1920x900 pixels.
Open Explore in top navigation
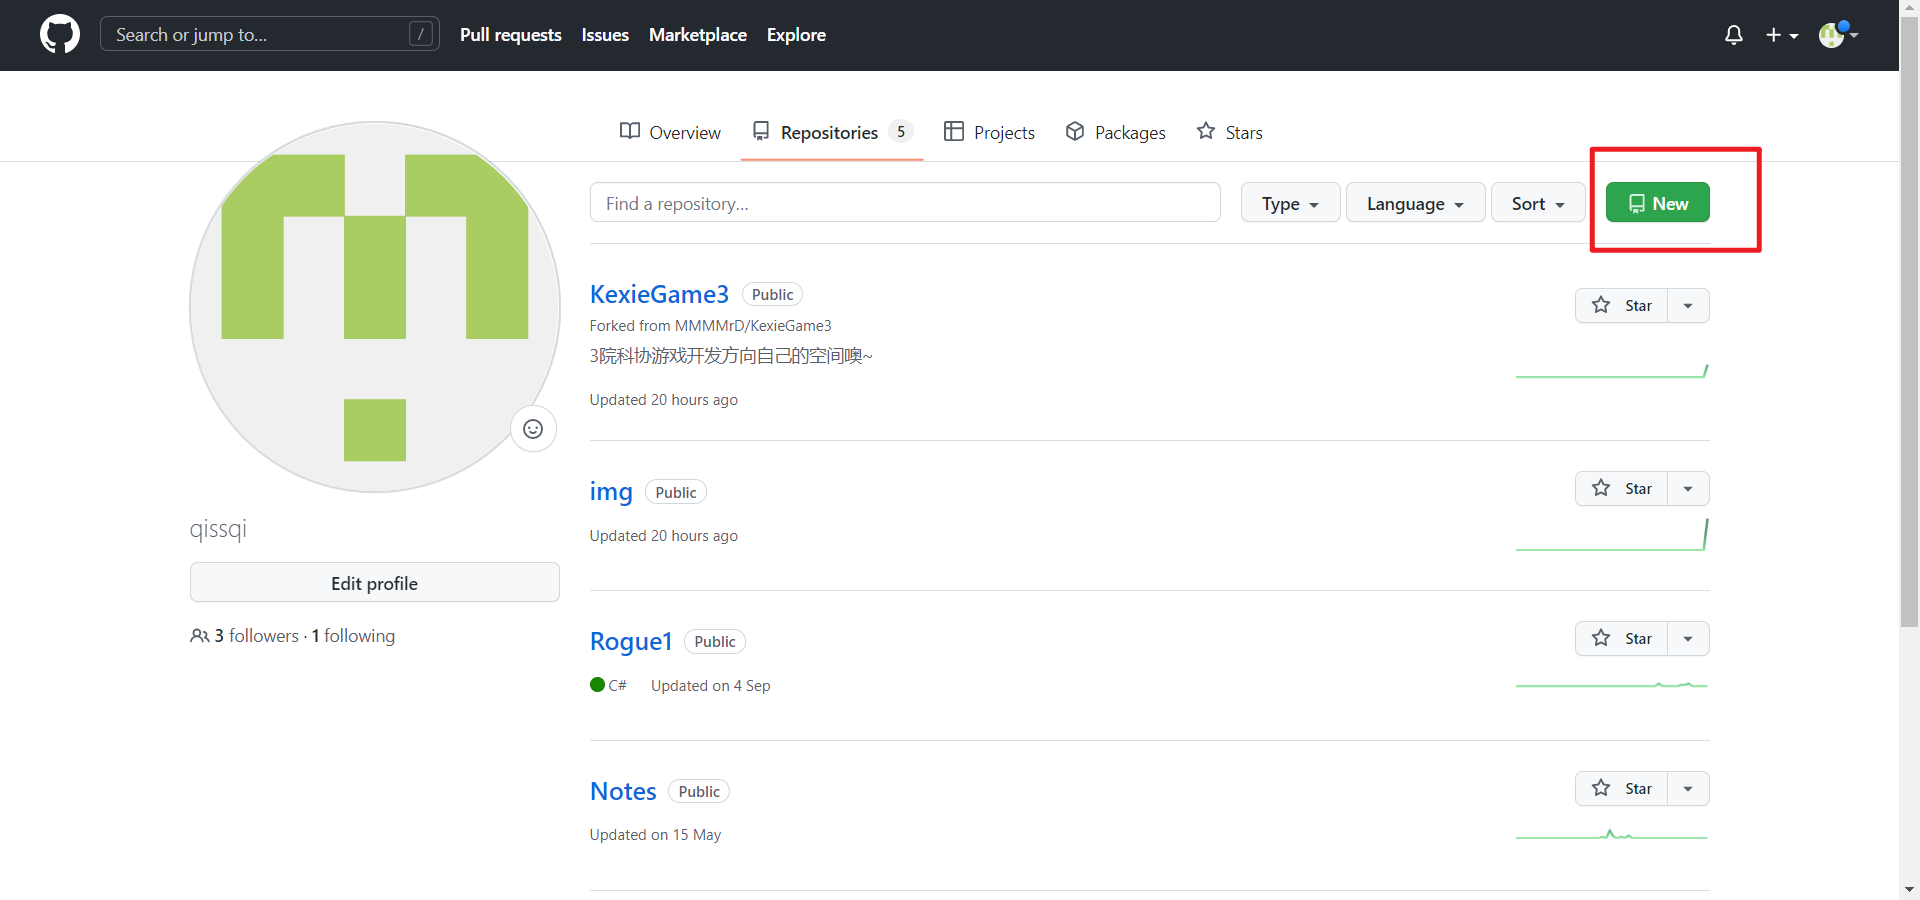(x=796, y=35)
